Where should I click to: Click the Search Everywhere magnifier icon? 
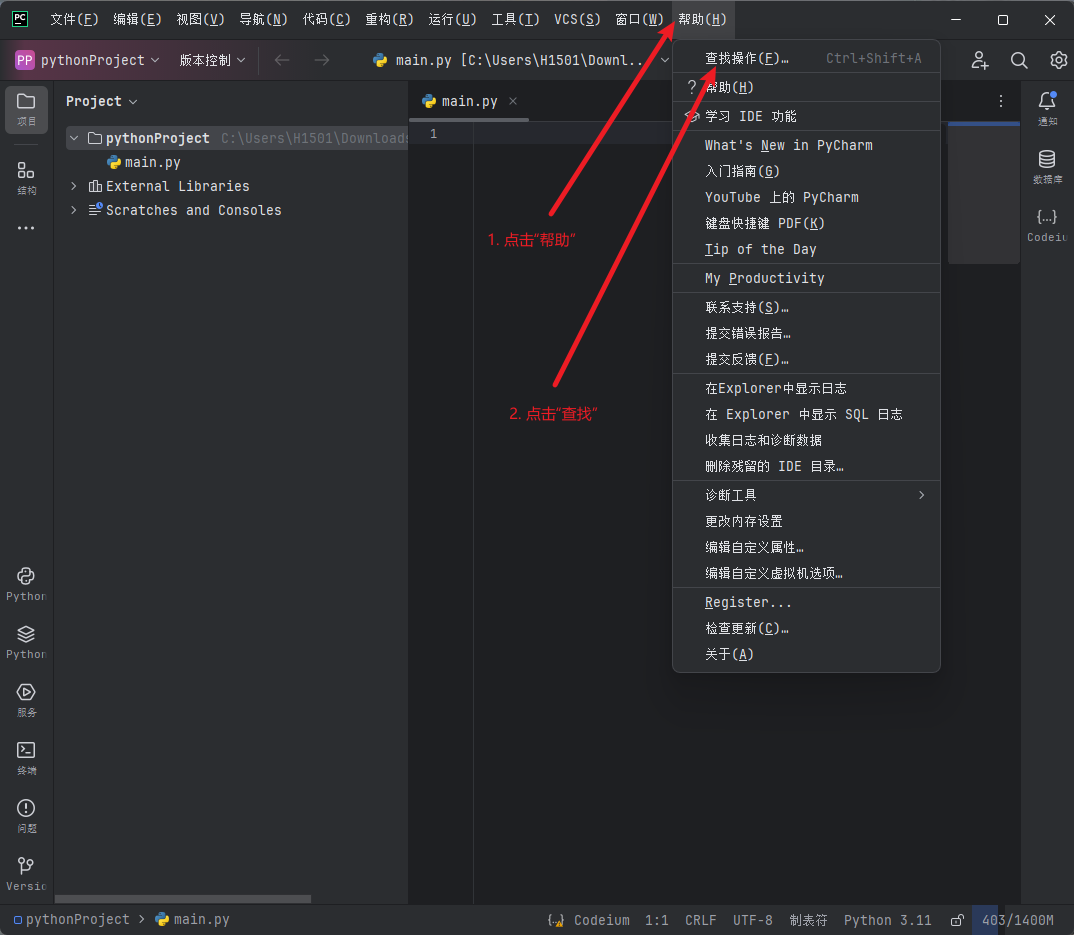coord(1019,60)
